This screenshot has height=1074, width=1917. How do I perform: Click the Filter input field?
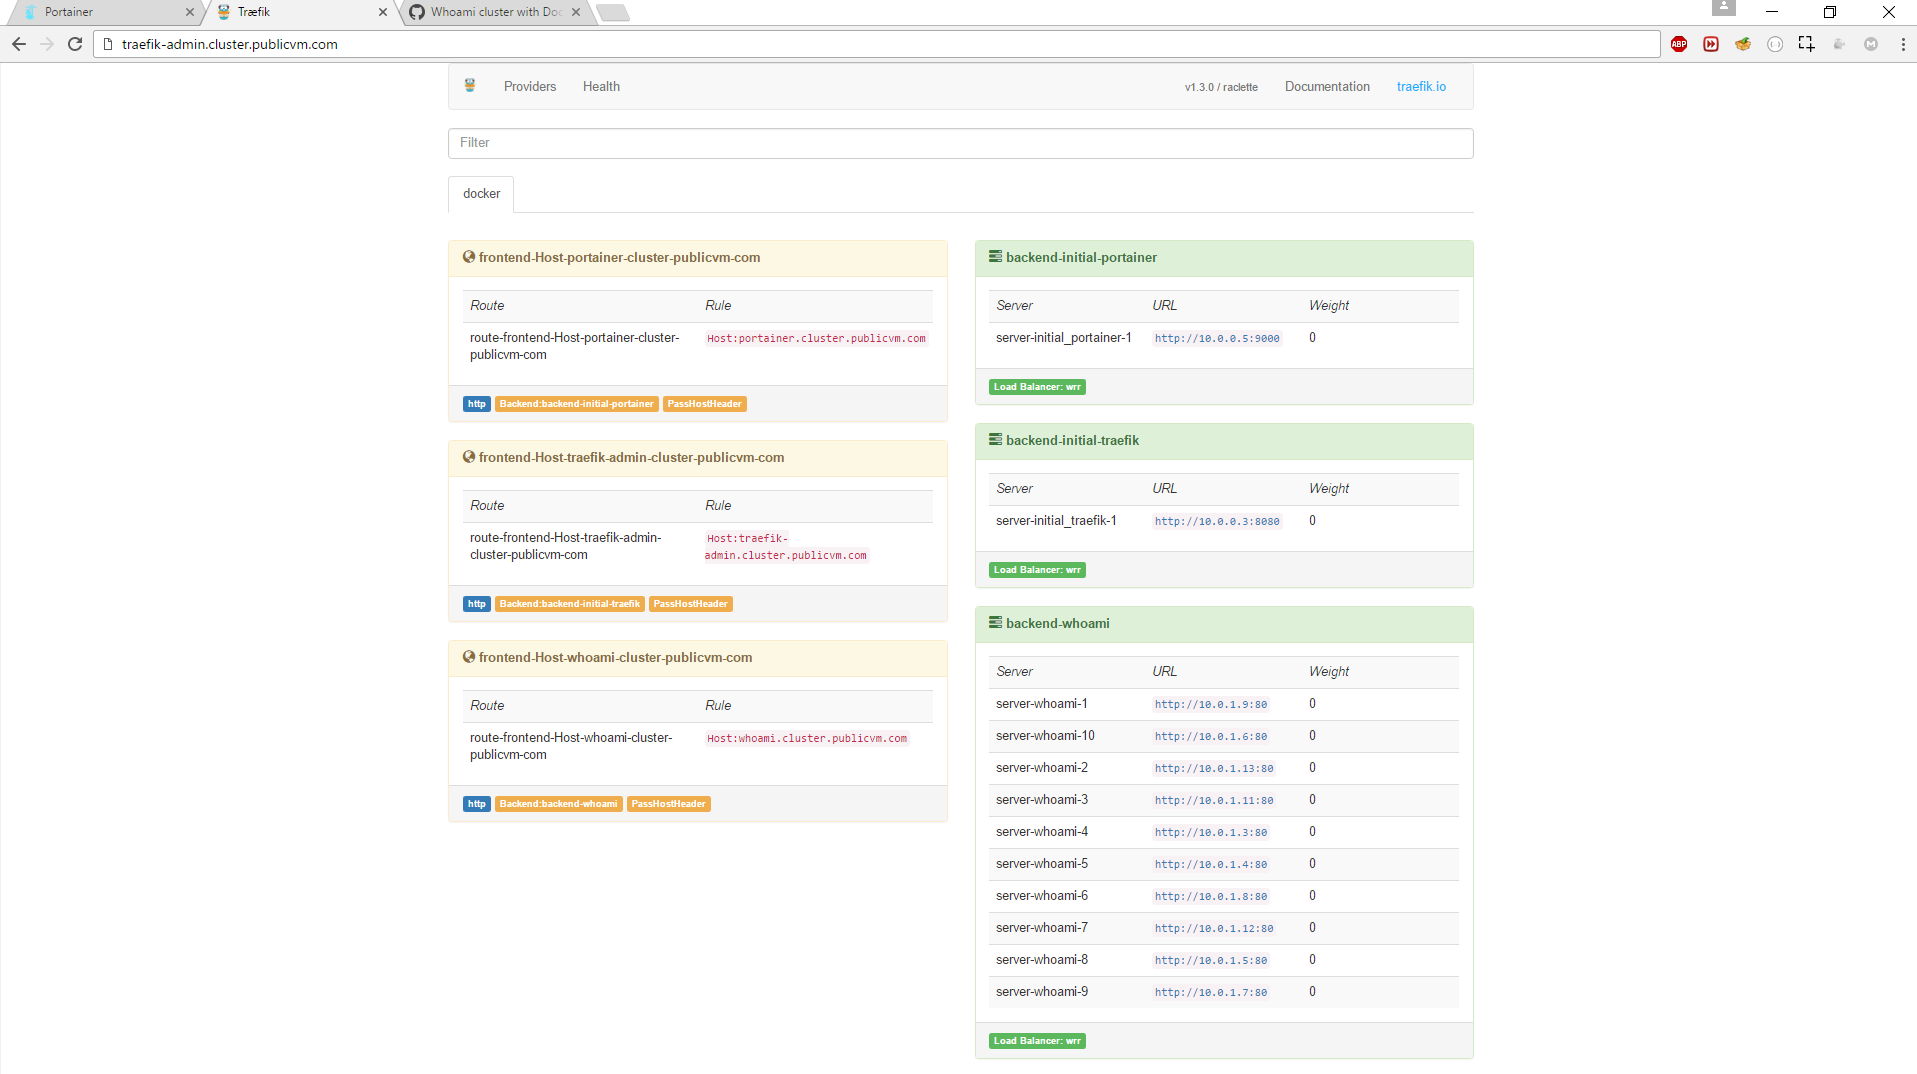click(959, 143)
